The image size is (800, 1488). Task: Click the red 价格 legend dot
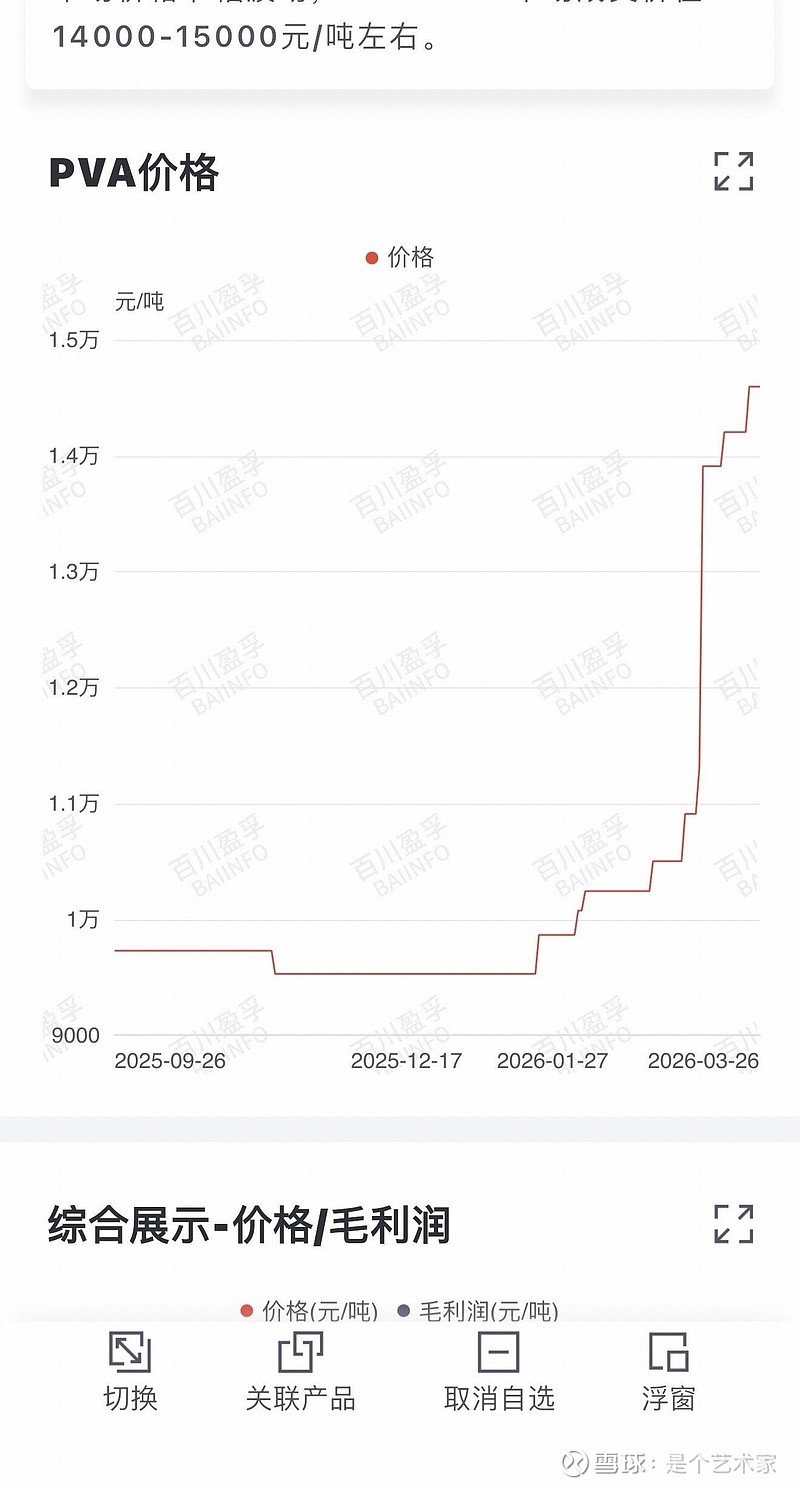coord(372,258)
